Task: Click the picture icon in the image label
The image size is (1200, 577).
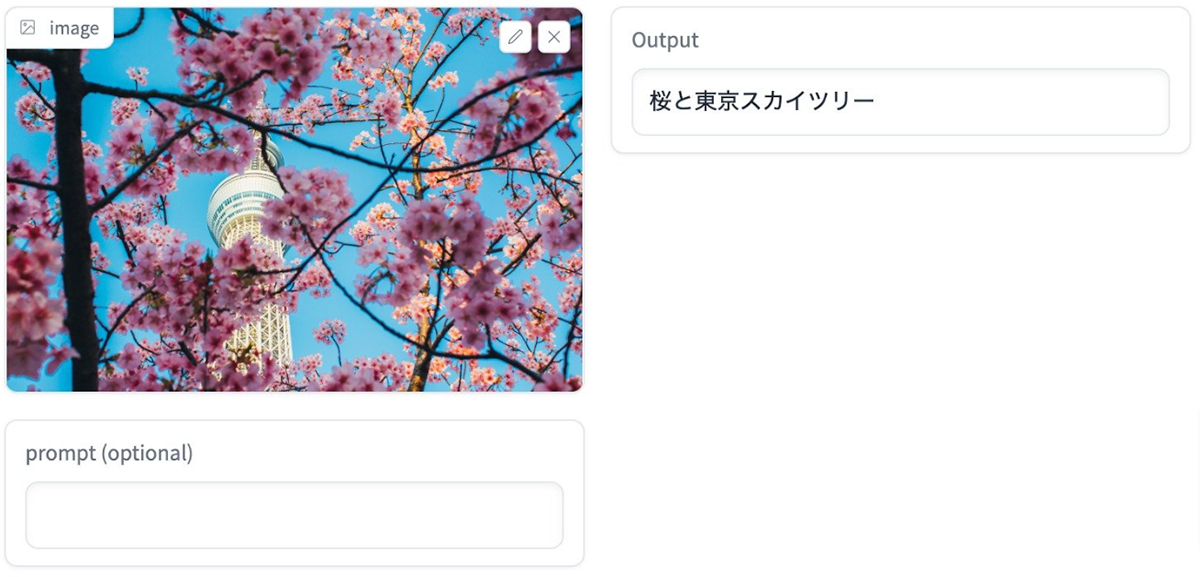Action: pyautogui.click(x=28, y=28)
